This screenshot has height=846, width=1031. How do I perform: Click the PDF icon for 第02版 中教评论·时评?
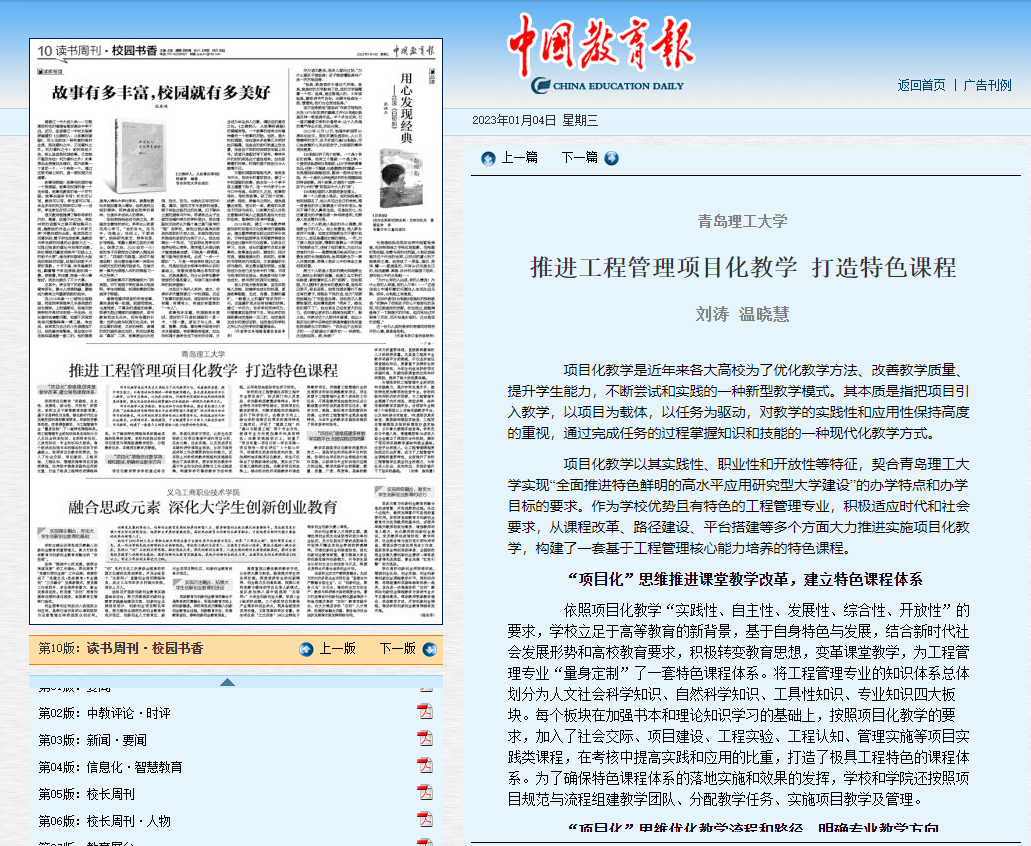[425, 712]
